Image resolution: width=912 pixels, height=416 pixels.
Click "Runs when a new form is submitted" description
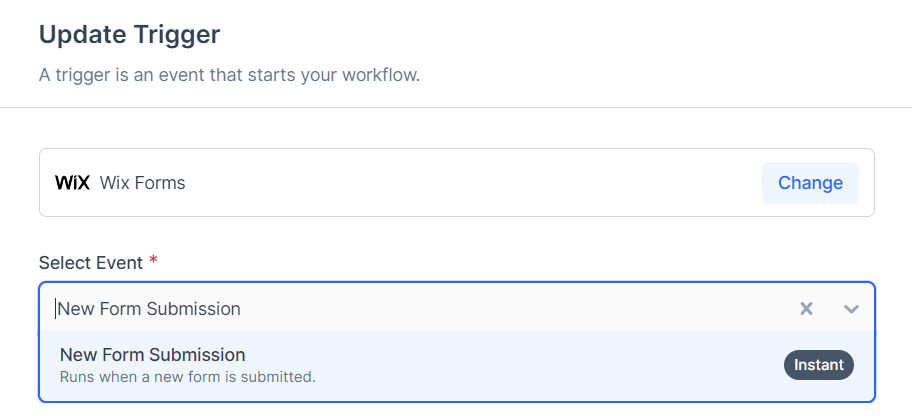pos(187,377)
